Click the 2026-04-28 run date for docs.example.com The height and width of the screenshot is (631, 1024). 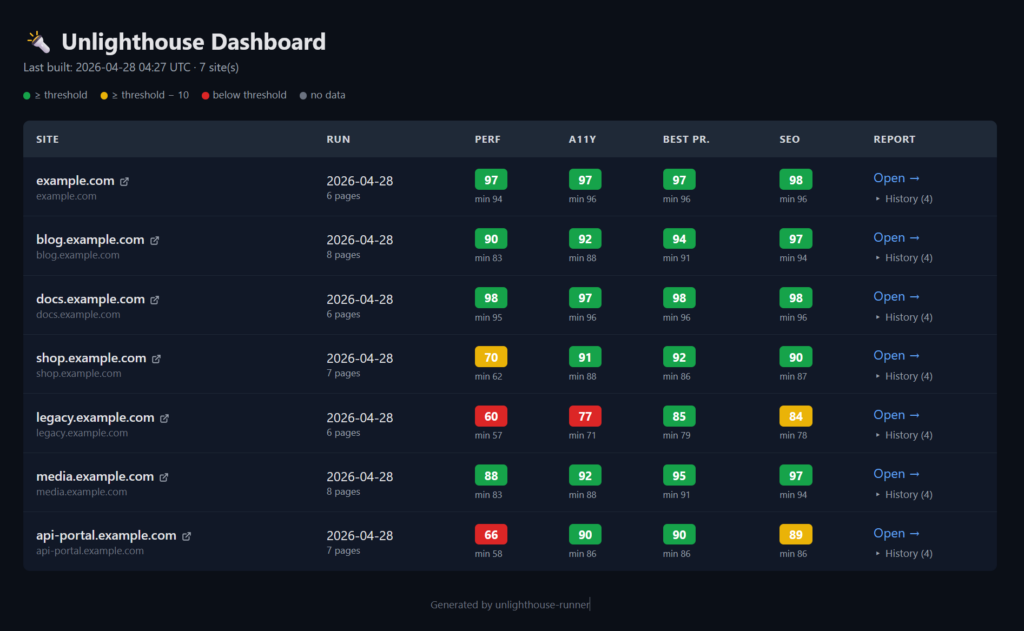[x=360, y=299]
